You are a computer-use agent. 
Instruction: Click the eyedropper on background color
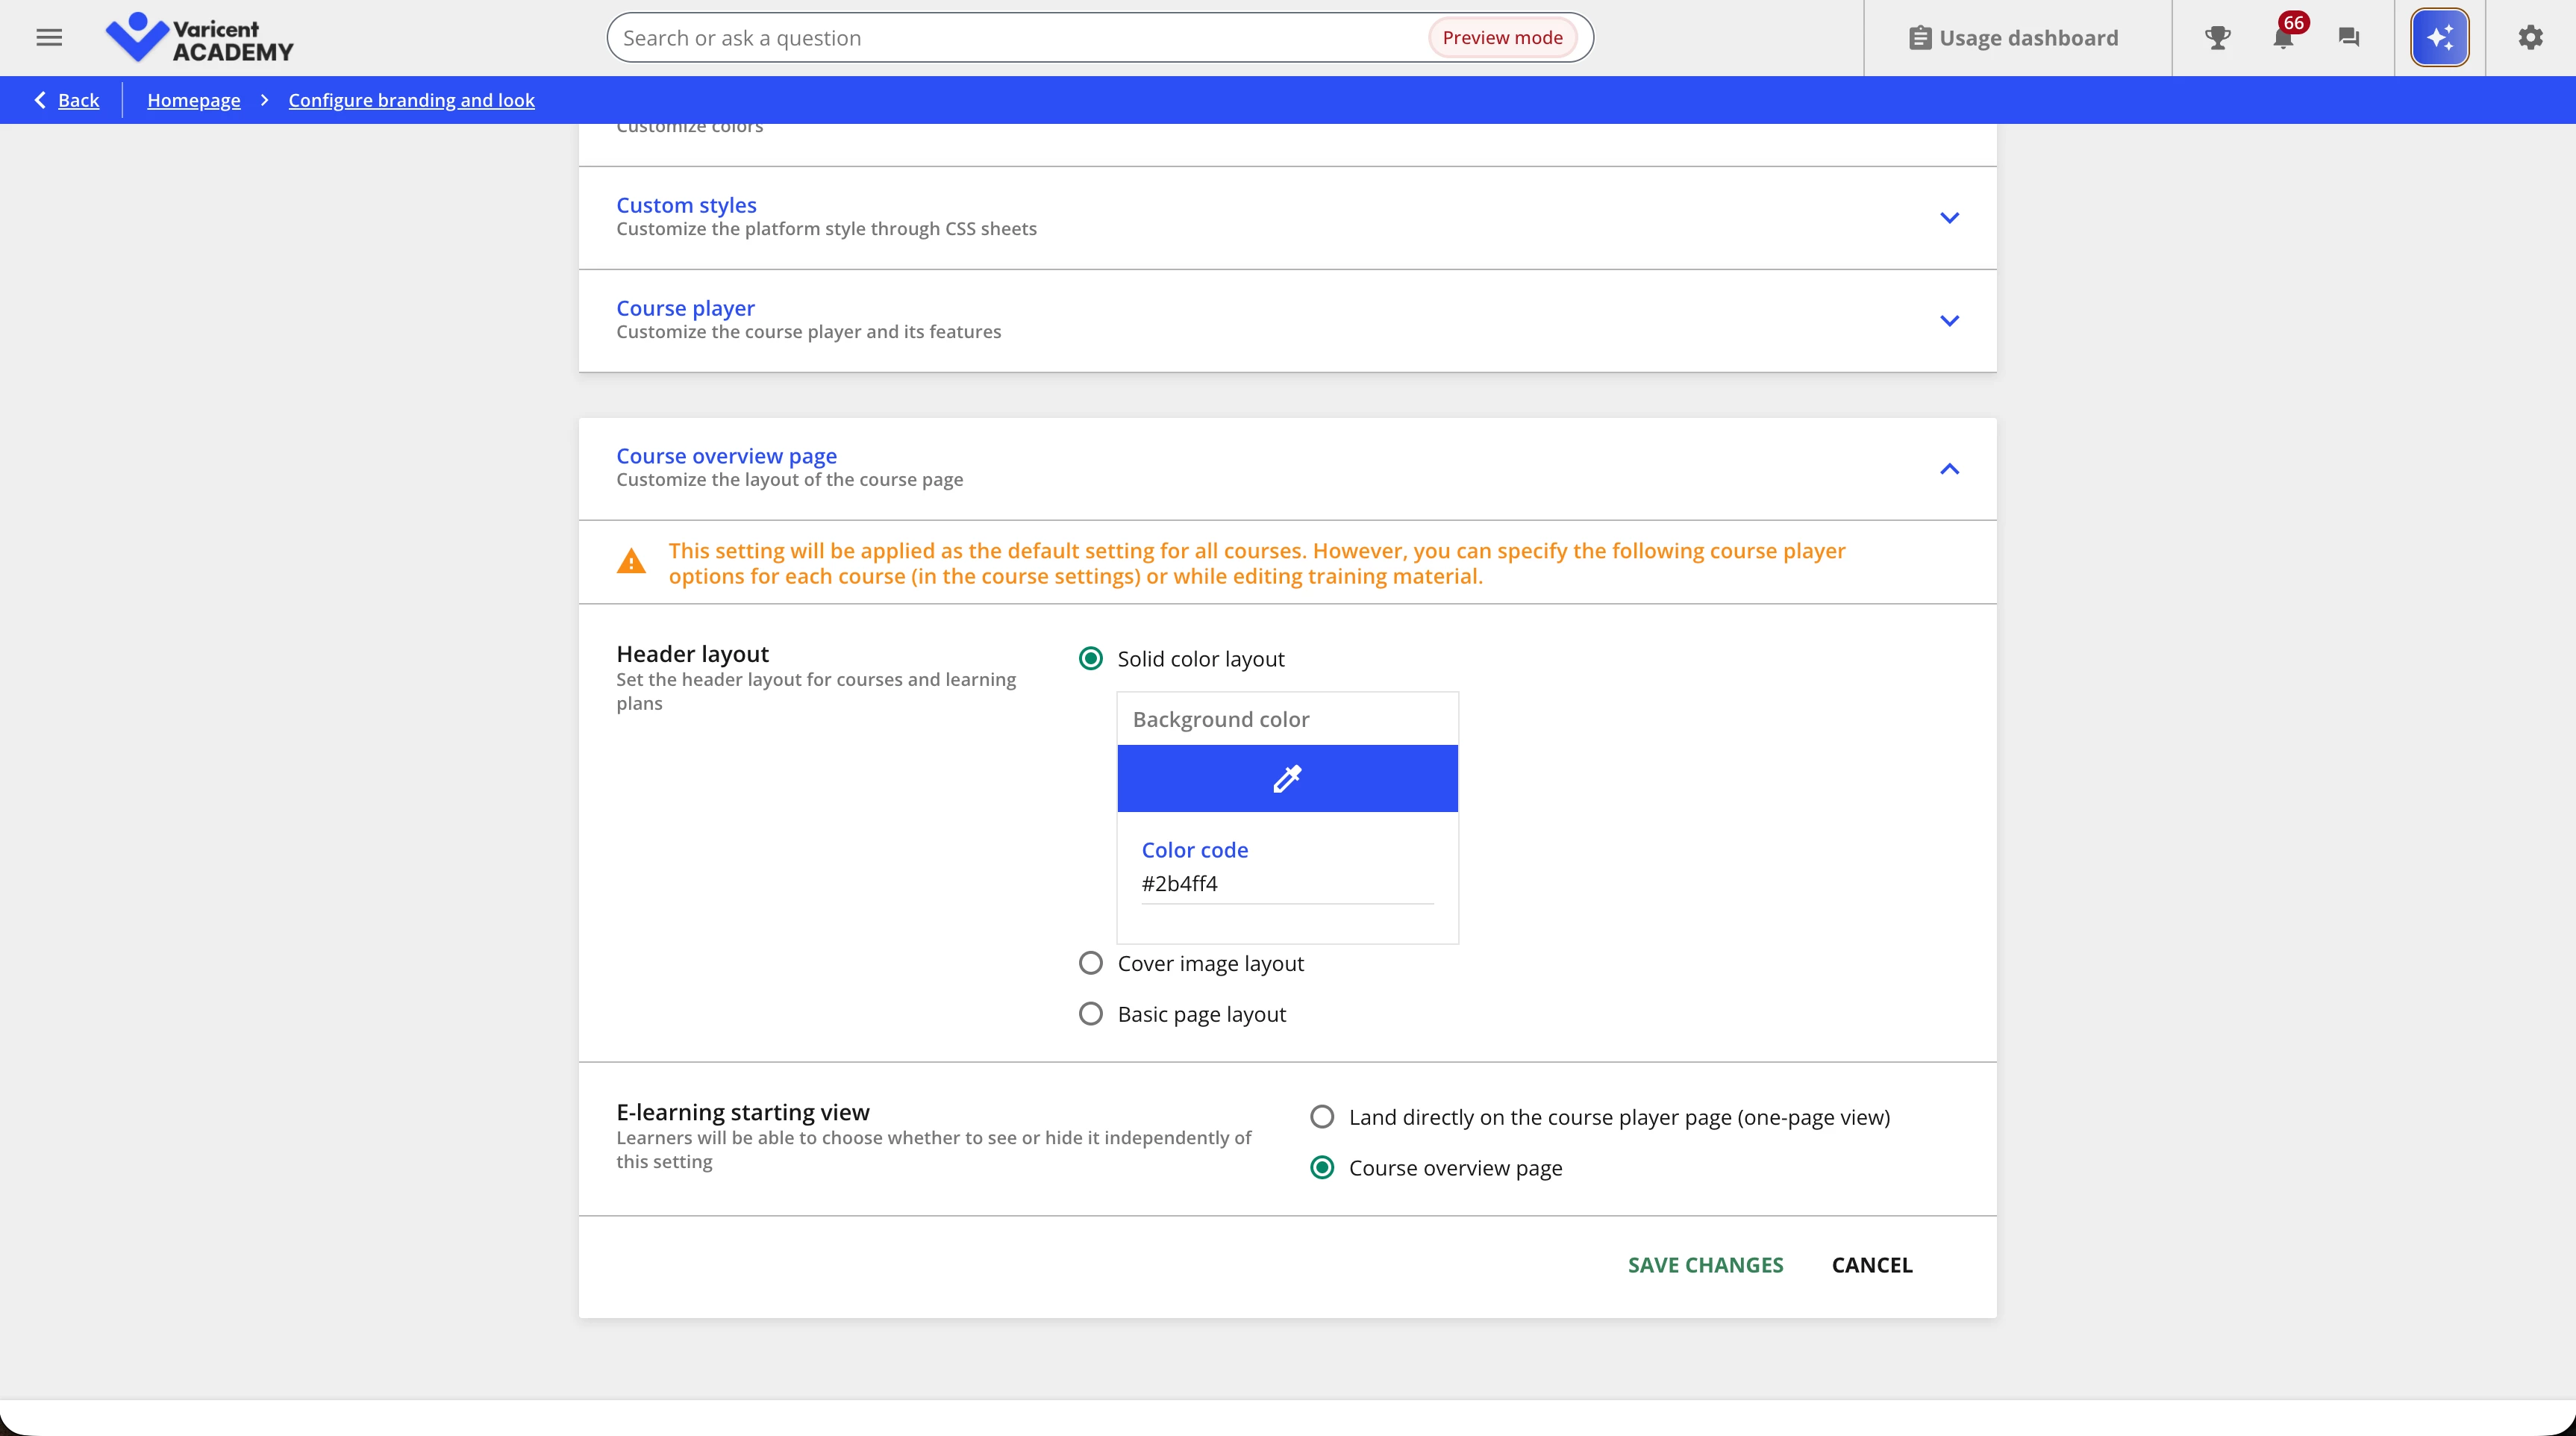coord(1287,778)
